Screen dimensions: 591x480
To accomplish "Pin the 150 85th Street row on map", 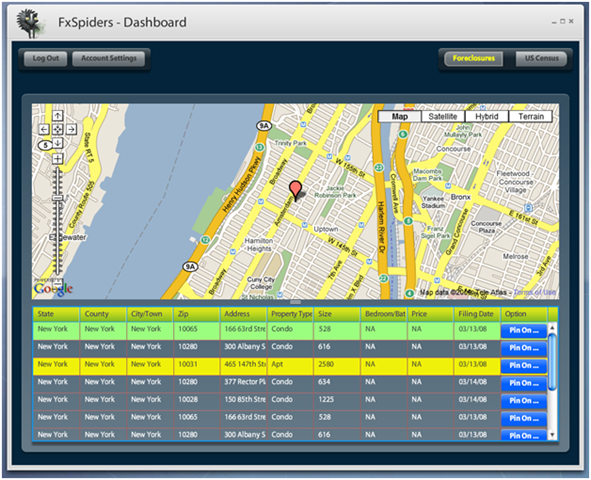I will click(x=524, y=401).
